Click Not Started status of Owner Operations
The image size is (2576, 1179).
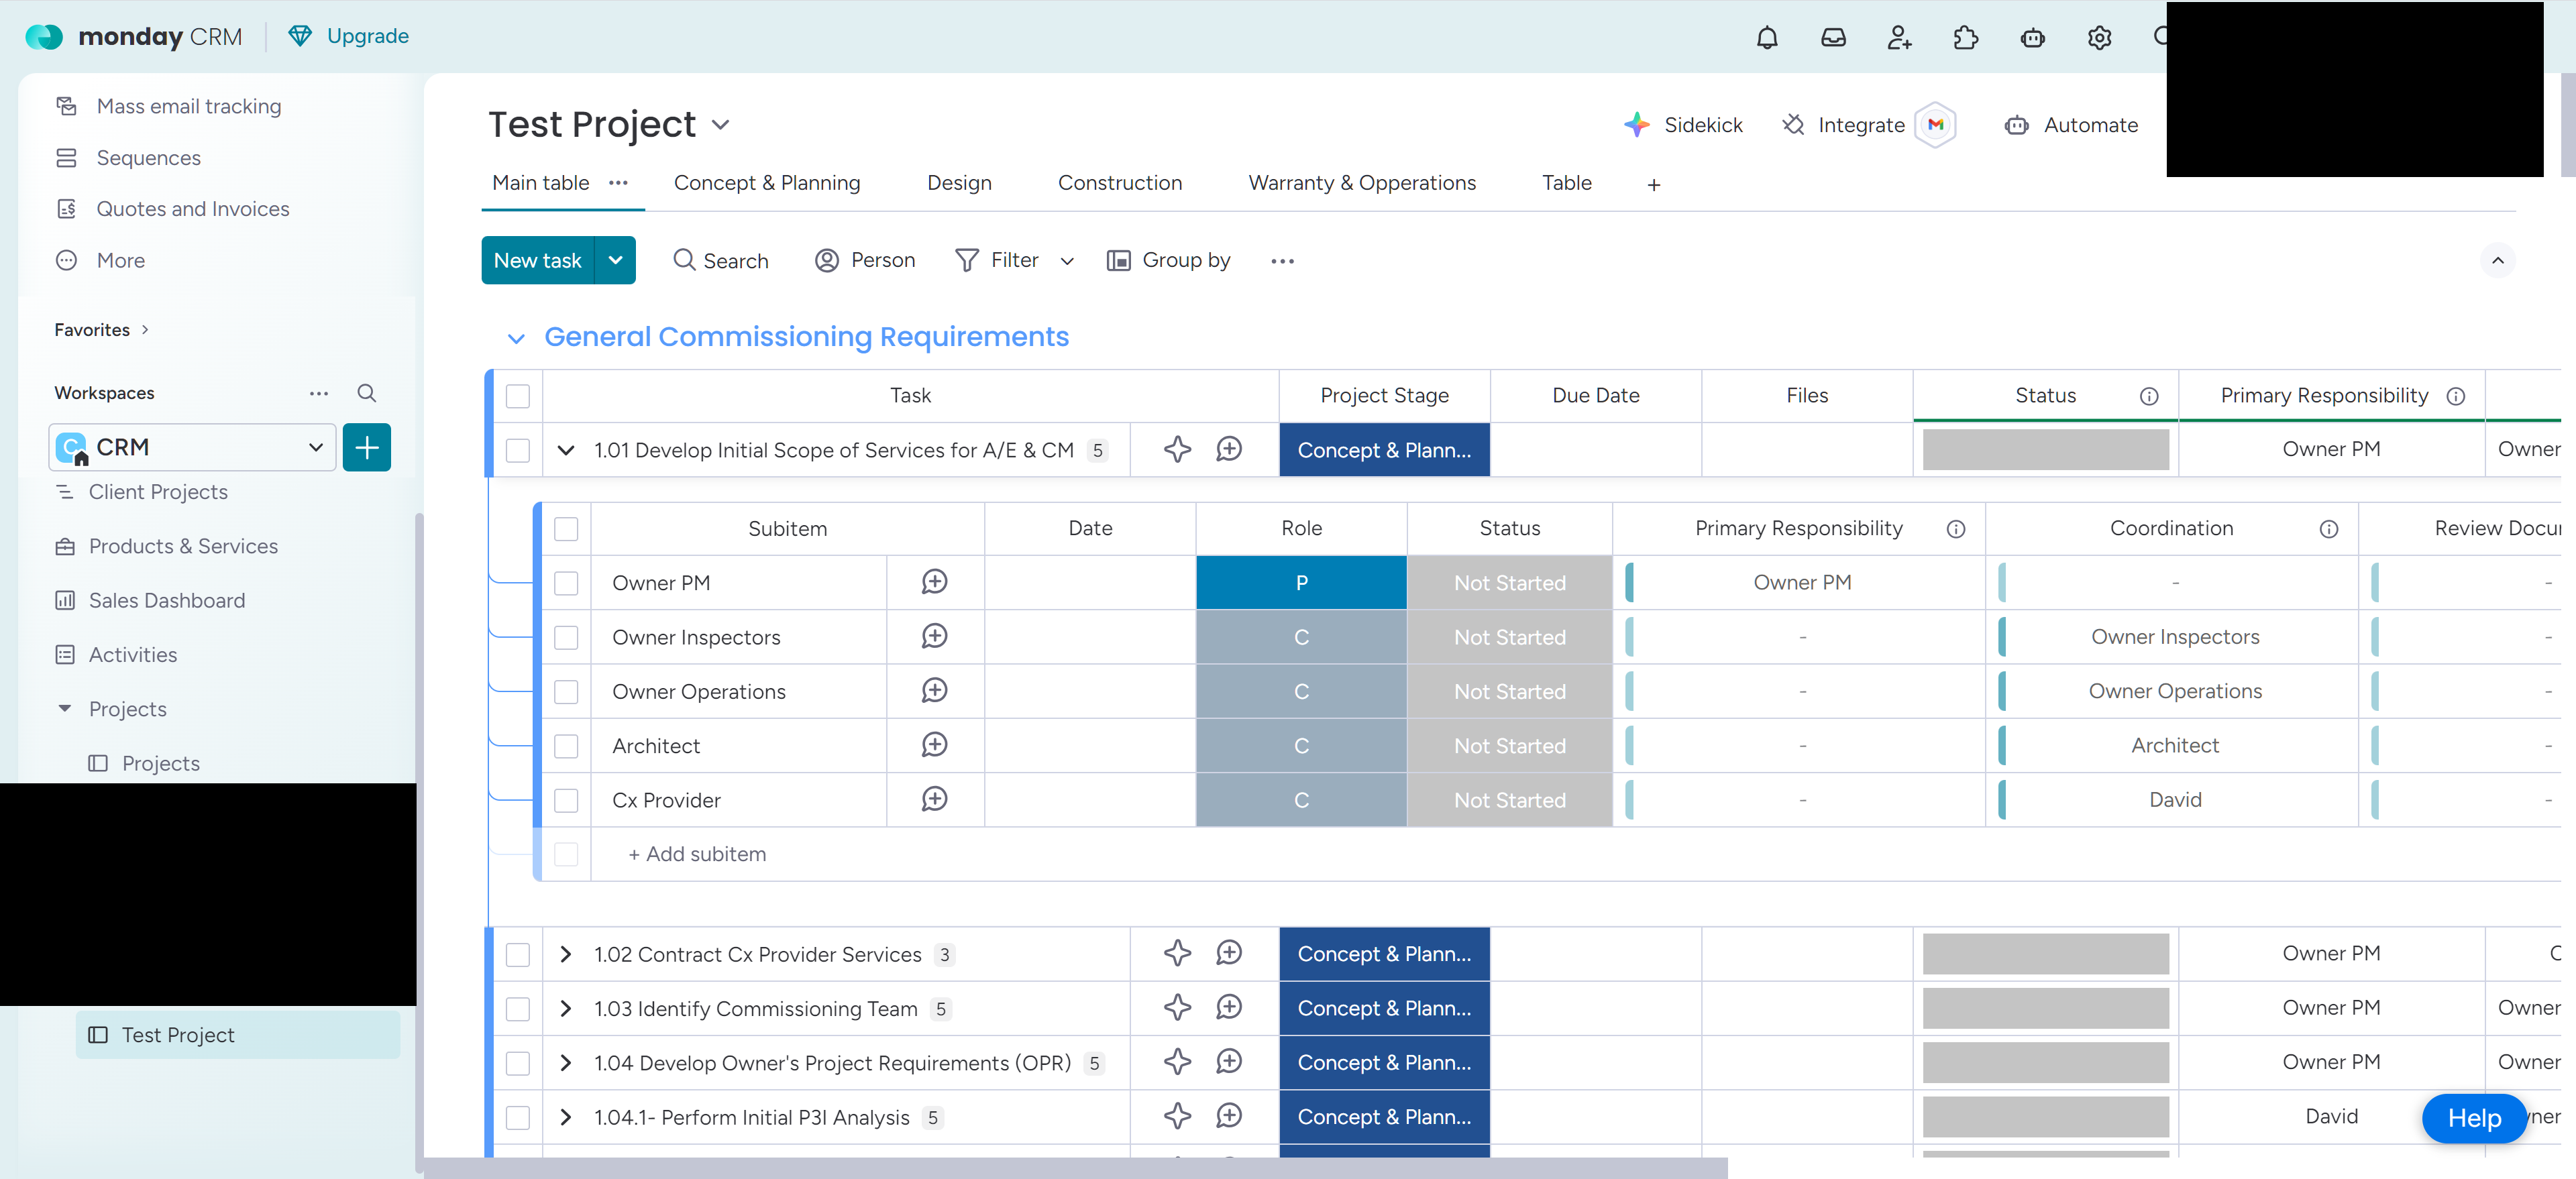pos(1509,691)
